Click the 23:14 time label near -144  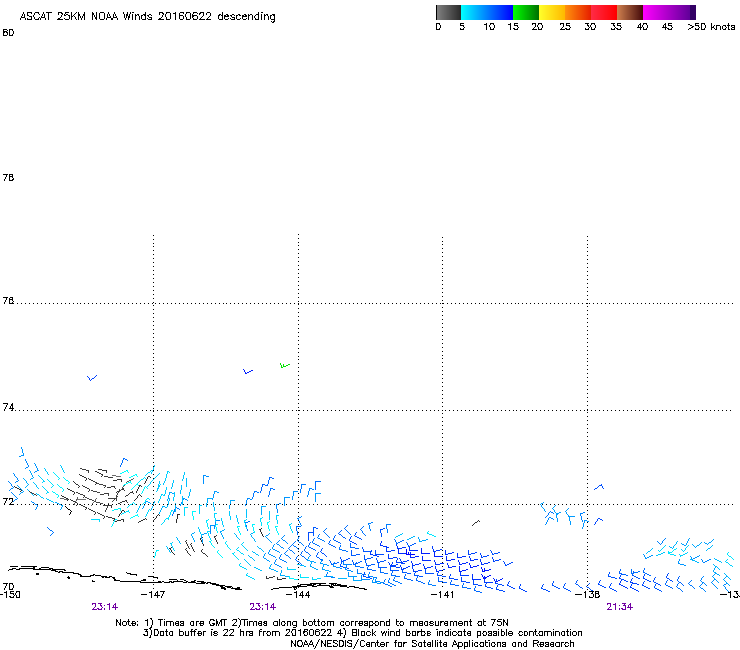click(262, 607)
